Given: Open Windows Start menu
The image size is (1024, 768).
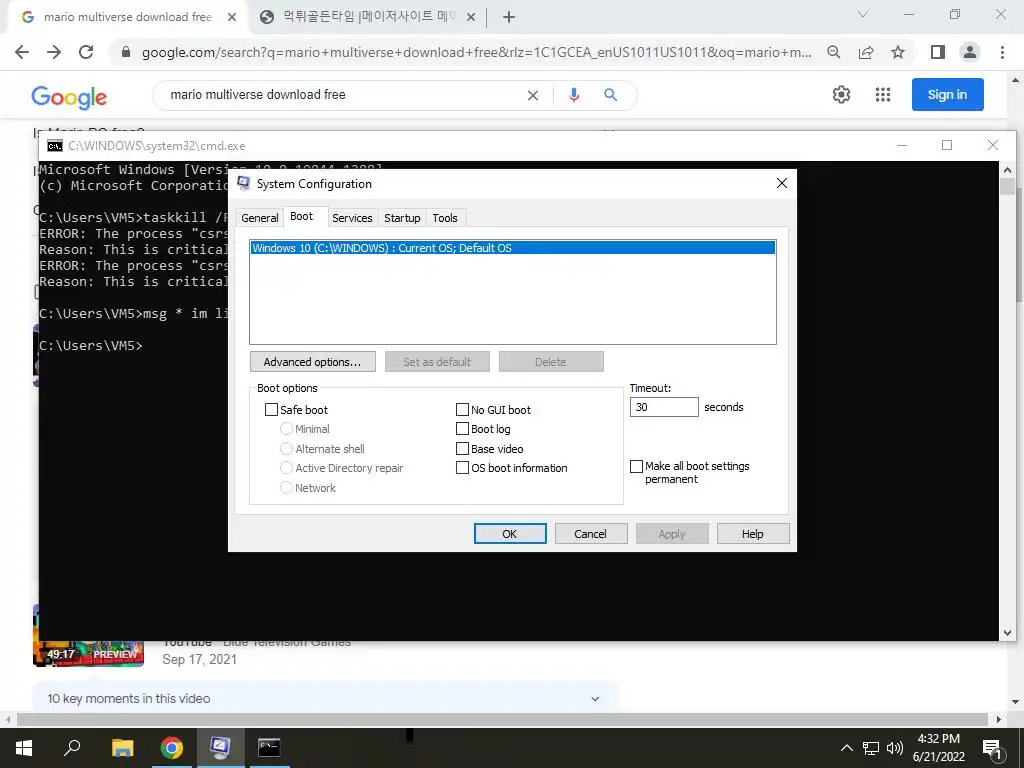Looking at the screenshot, I should click(24, 748).
